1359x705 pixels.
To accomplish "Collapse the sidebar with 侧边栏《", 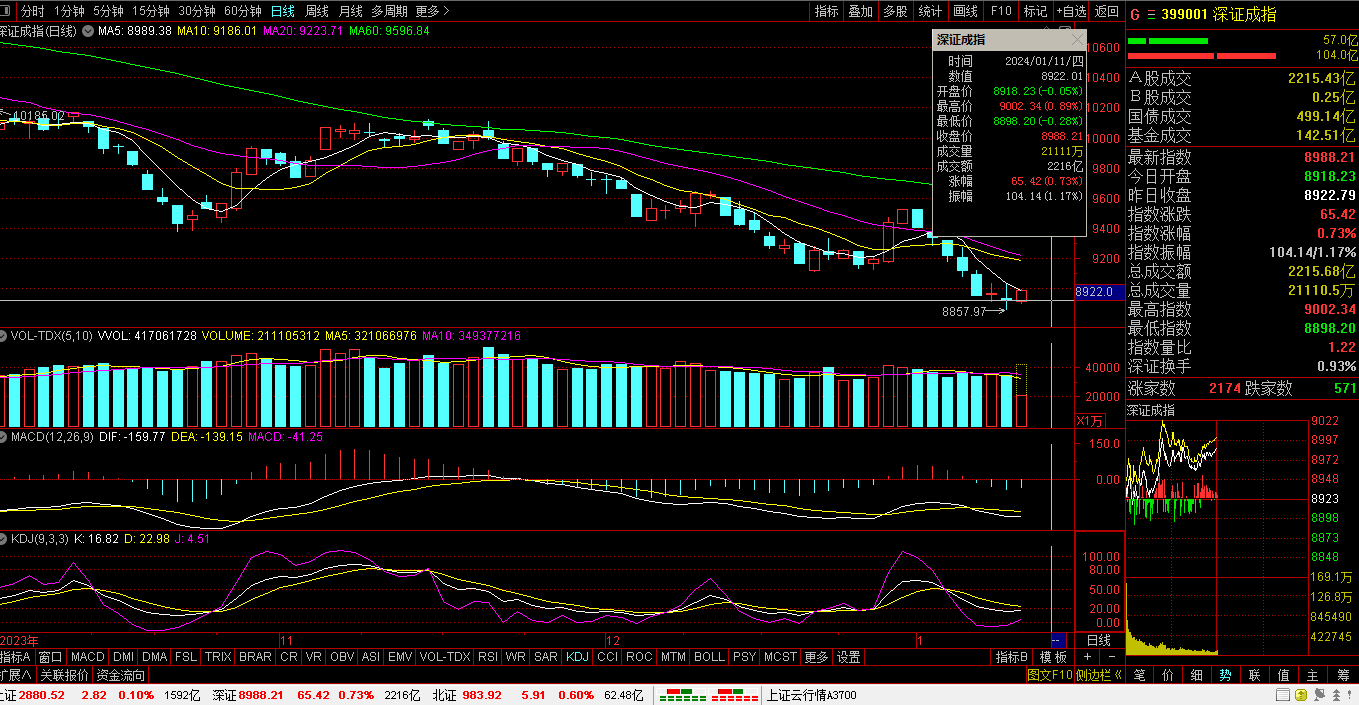I will [x=1100, y=675].
